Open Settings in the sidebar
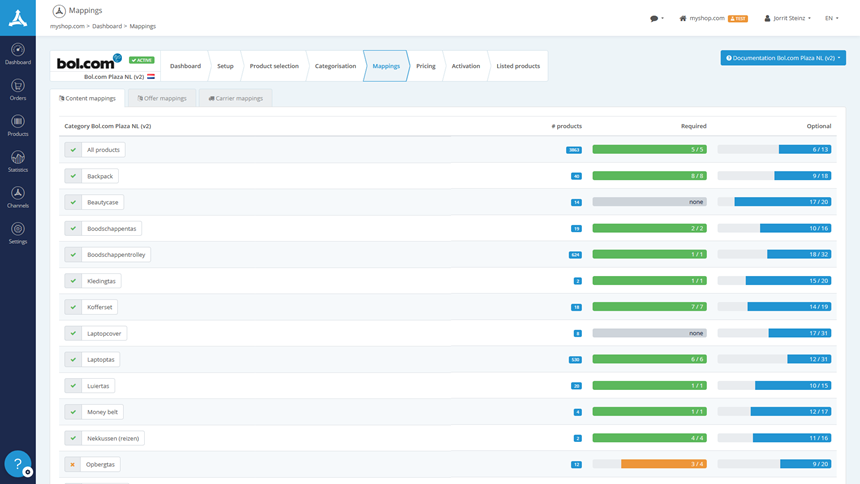 18,233
